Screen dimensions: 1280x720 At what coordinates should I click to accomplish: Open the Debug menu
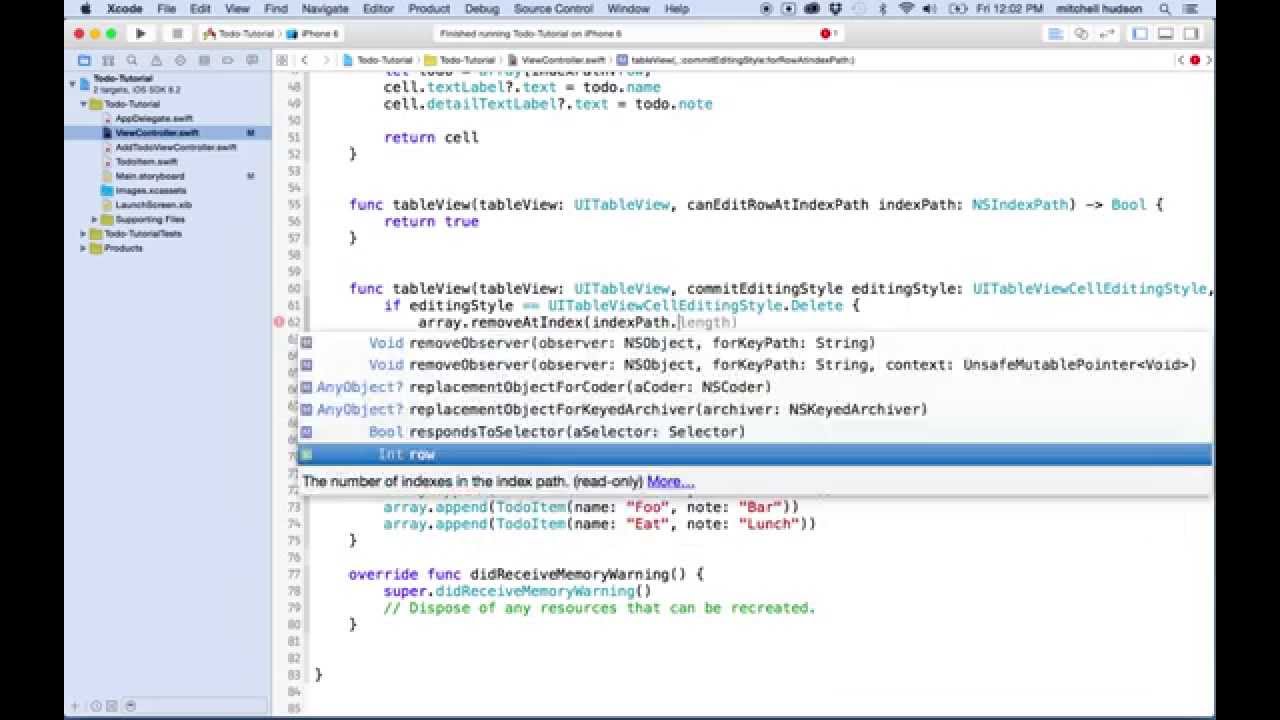(x=482, y=9)
